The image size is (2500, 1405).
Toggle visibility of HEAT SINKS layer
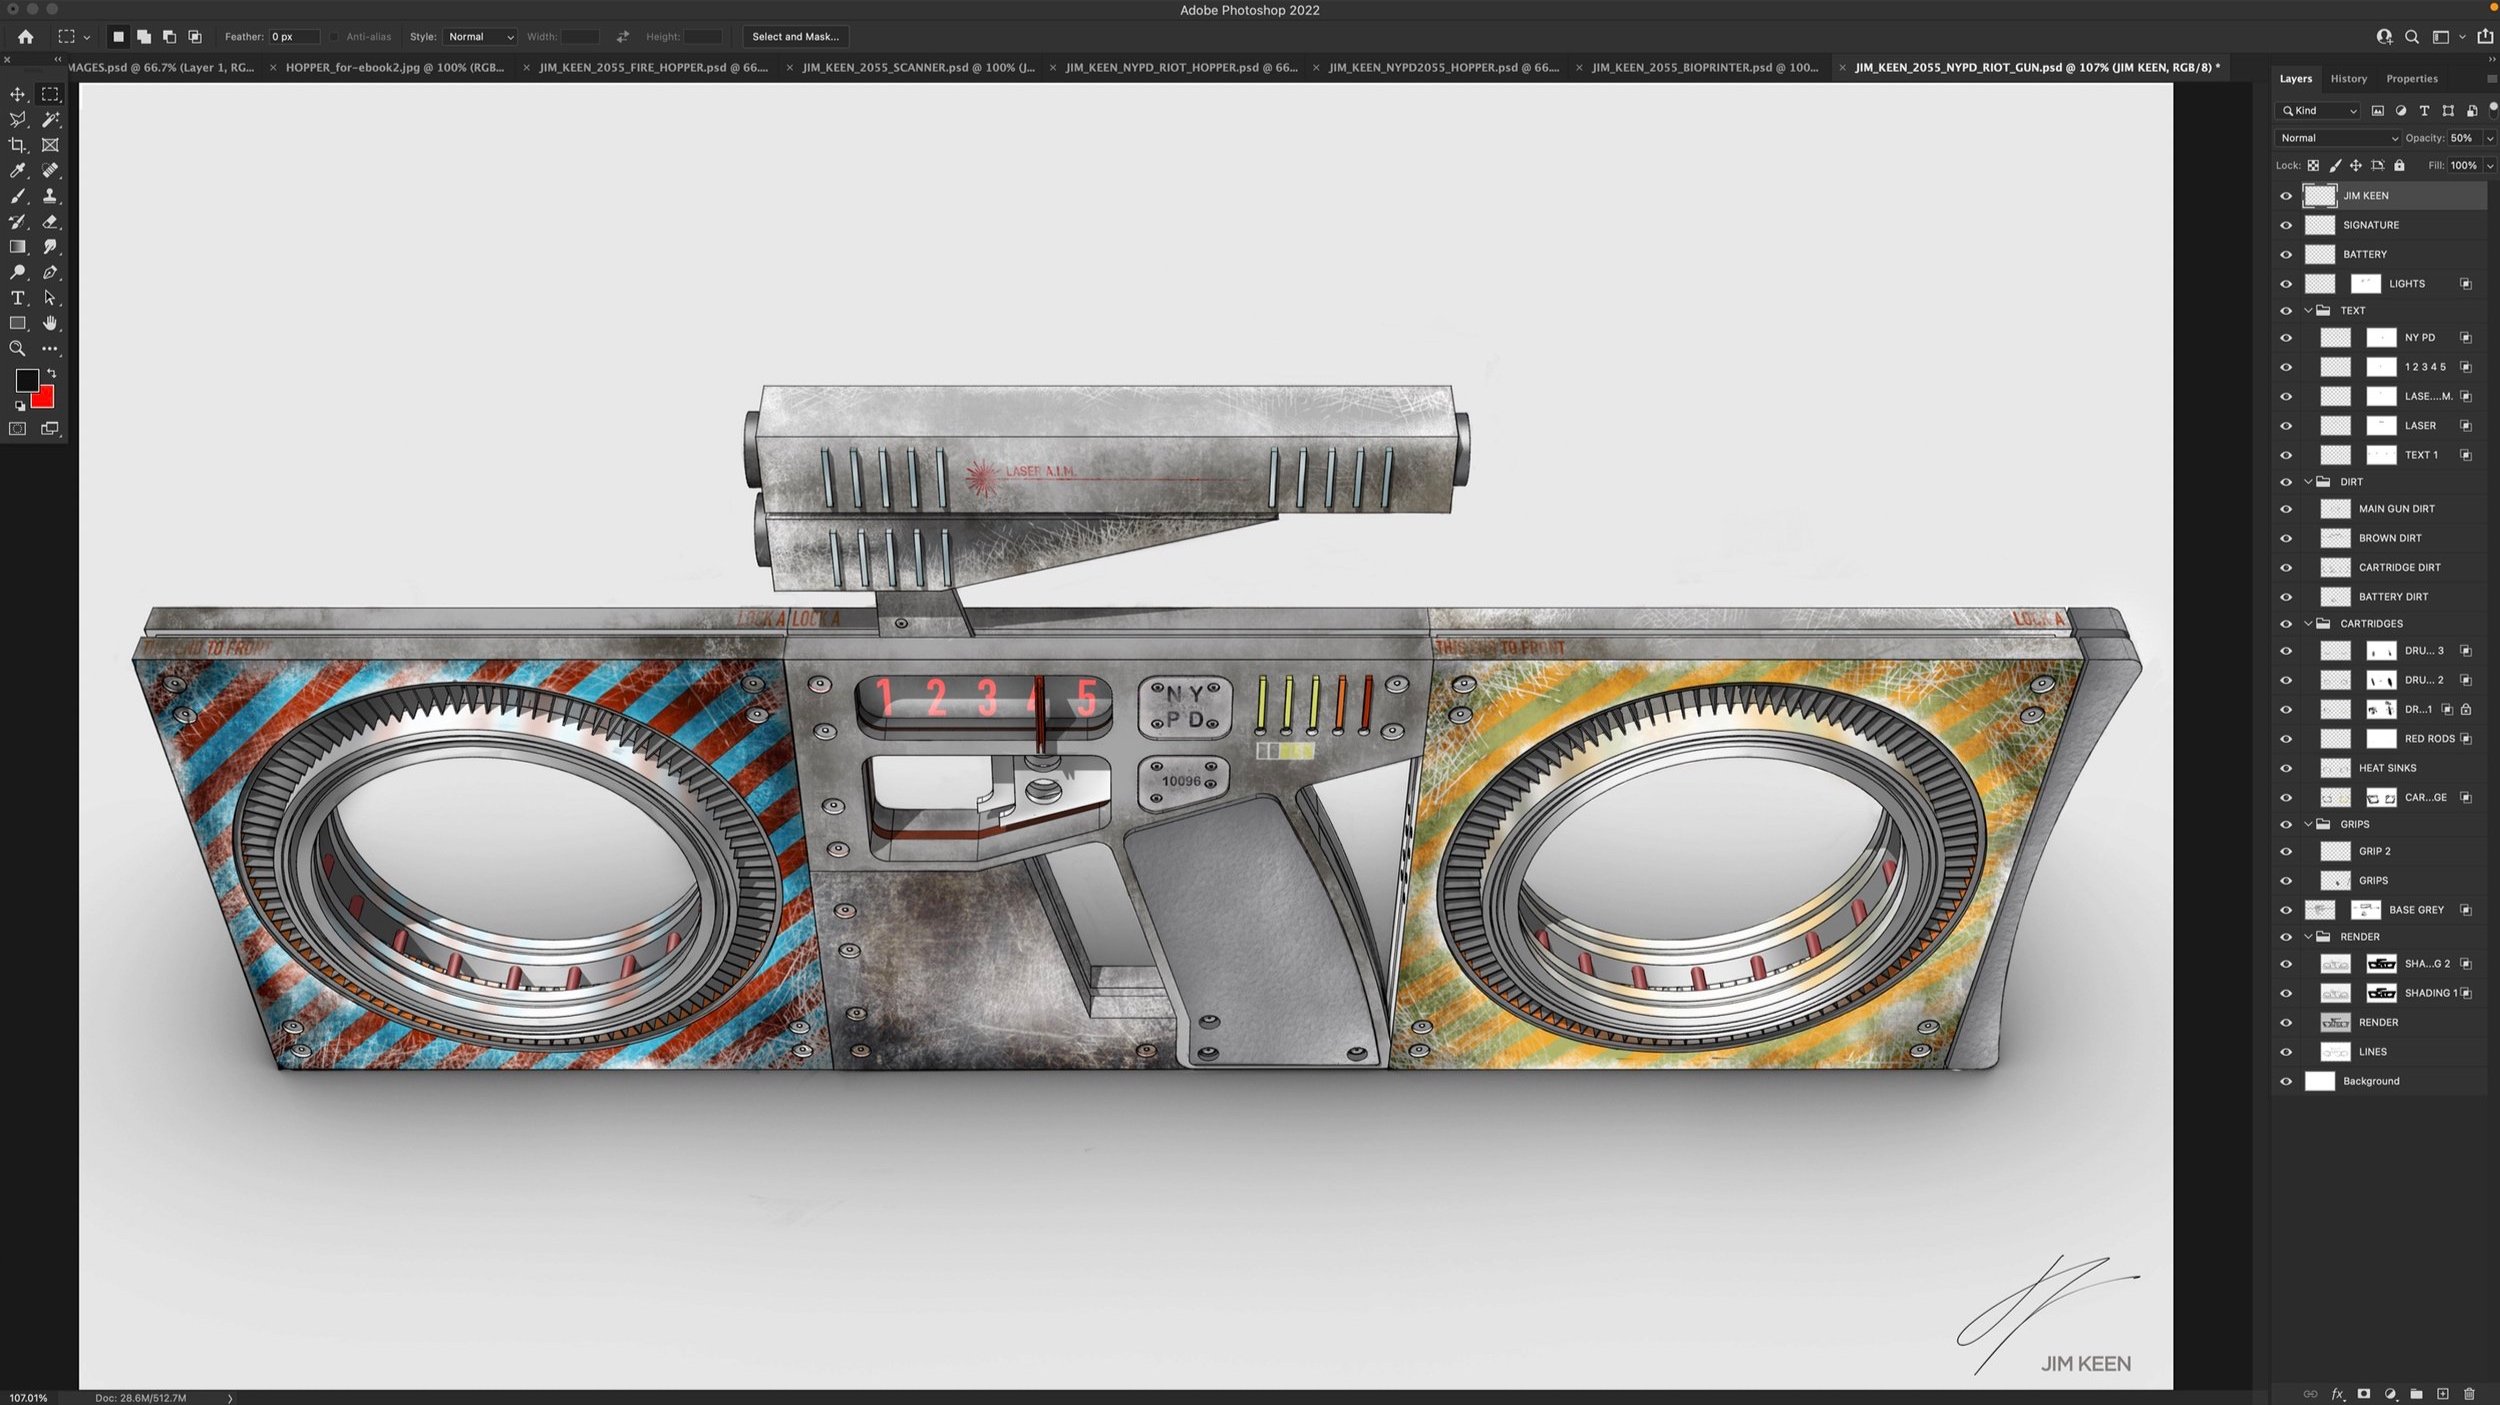tap(2286, 768)
